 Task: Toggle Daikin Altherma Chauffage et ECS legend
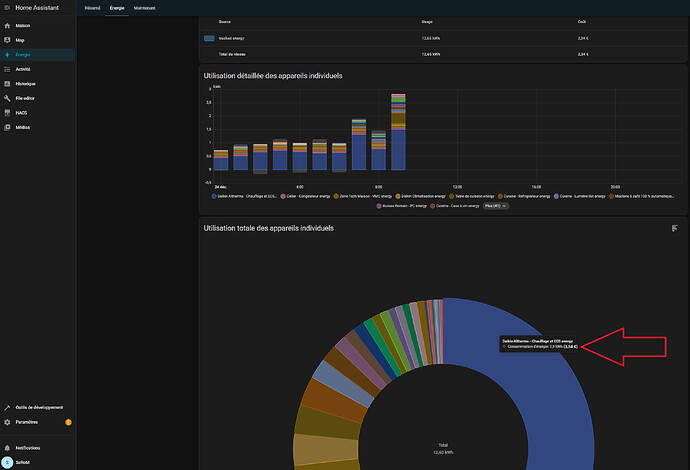[x=244, y=196]
